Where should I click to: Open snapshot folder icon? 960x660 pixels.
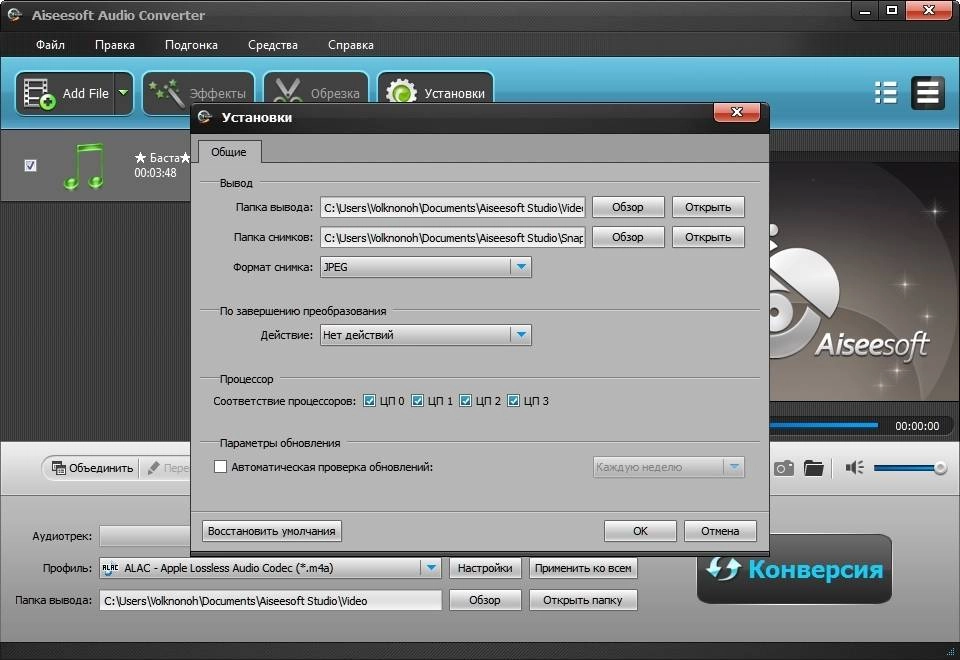coord(814,468)
